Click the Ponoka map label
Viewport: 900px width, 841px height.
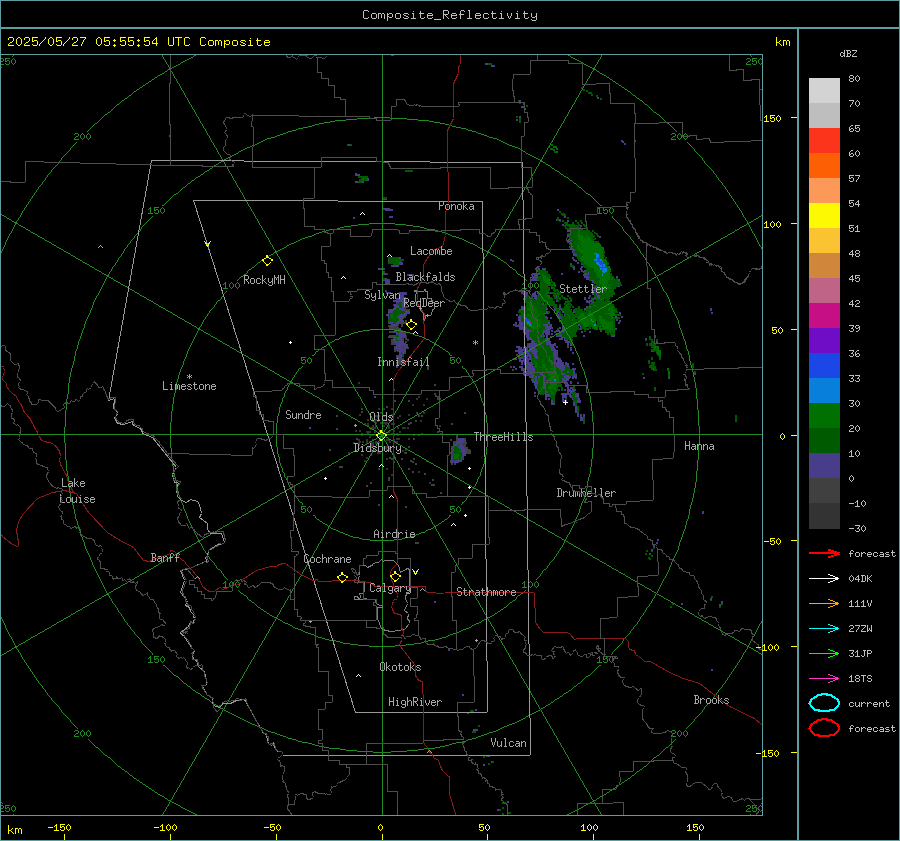(456, 206)
